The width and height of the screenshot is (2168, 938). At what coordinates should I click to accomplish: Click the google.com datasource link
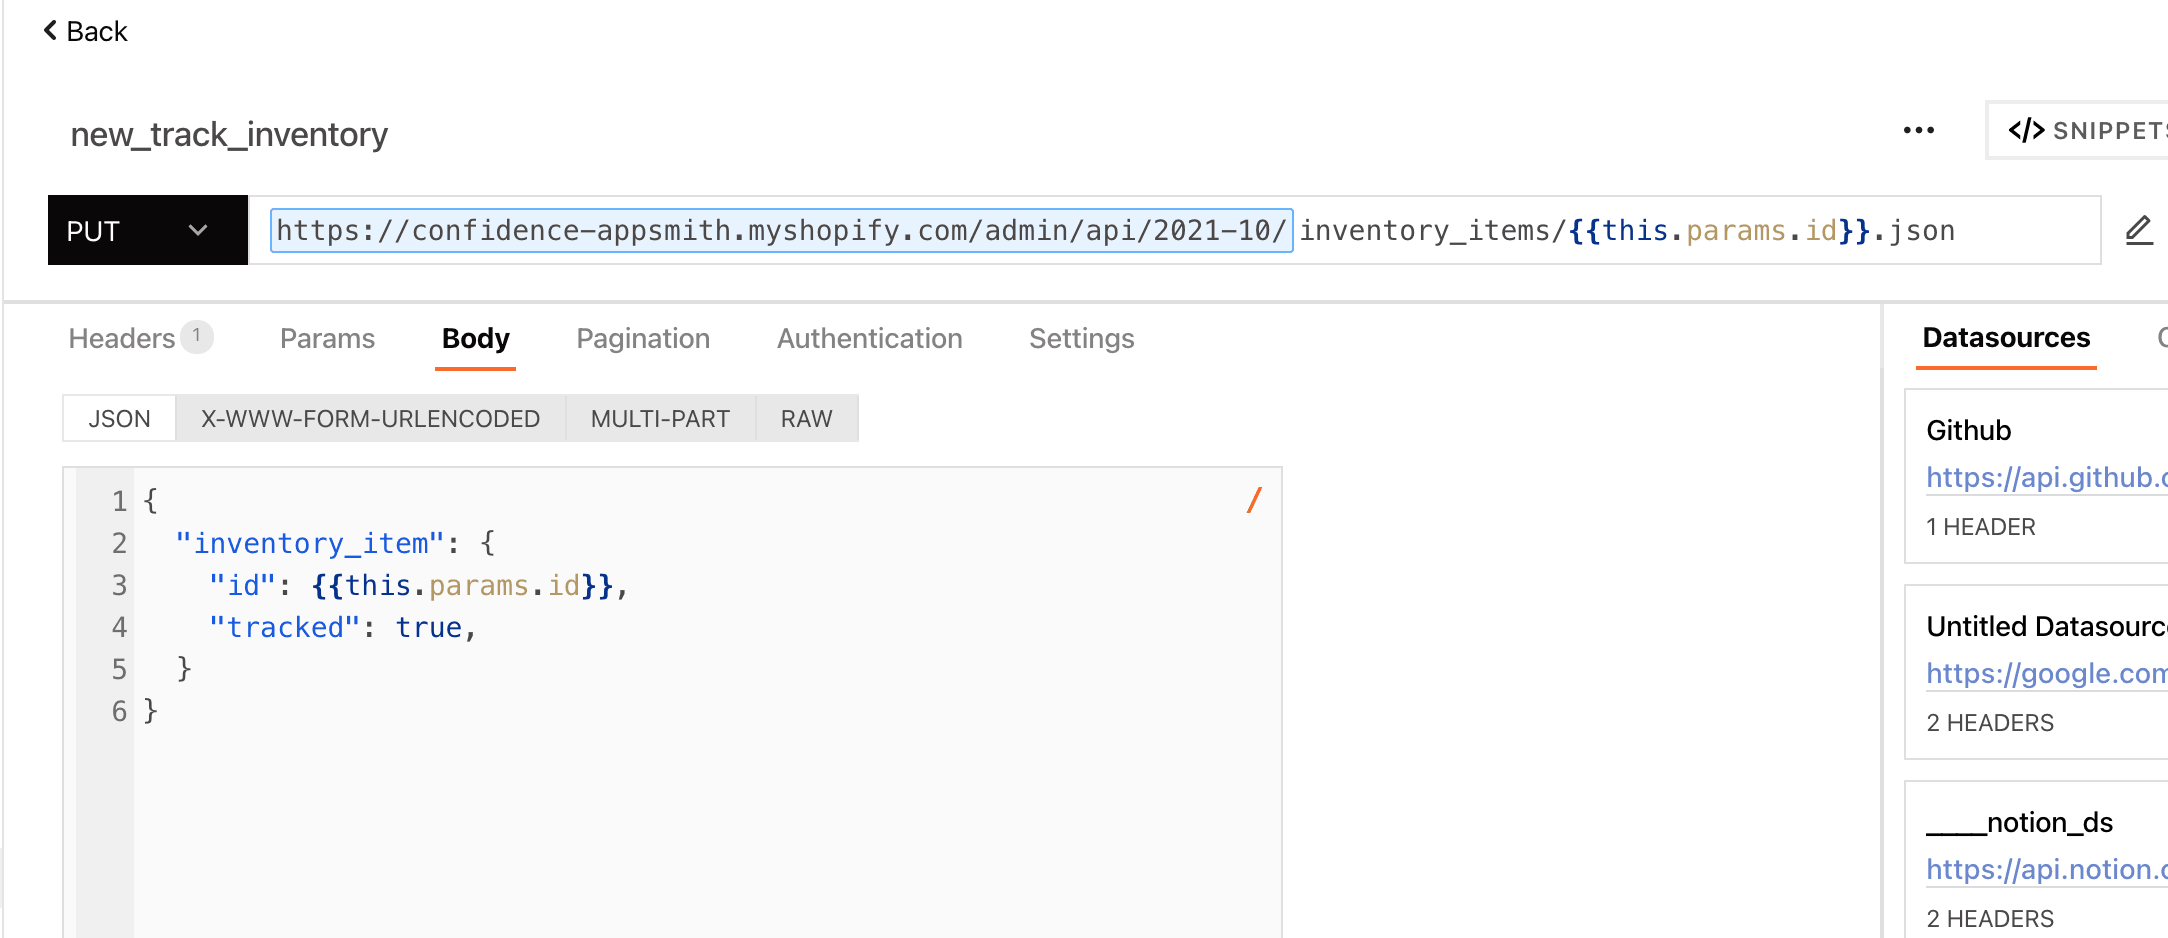pyautogui.click(x=2044, y=674)
